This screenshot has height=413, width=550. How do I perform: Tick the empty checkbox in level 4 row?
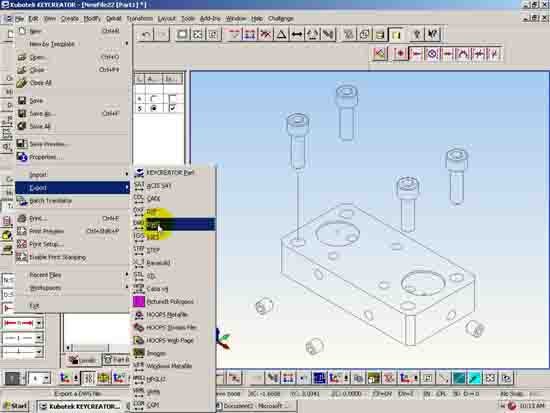[172, 99]
